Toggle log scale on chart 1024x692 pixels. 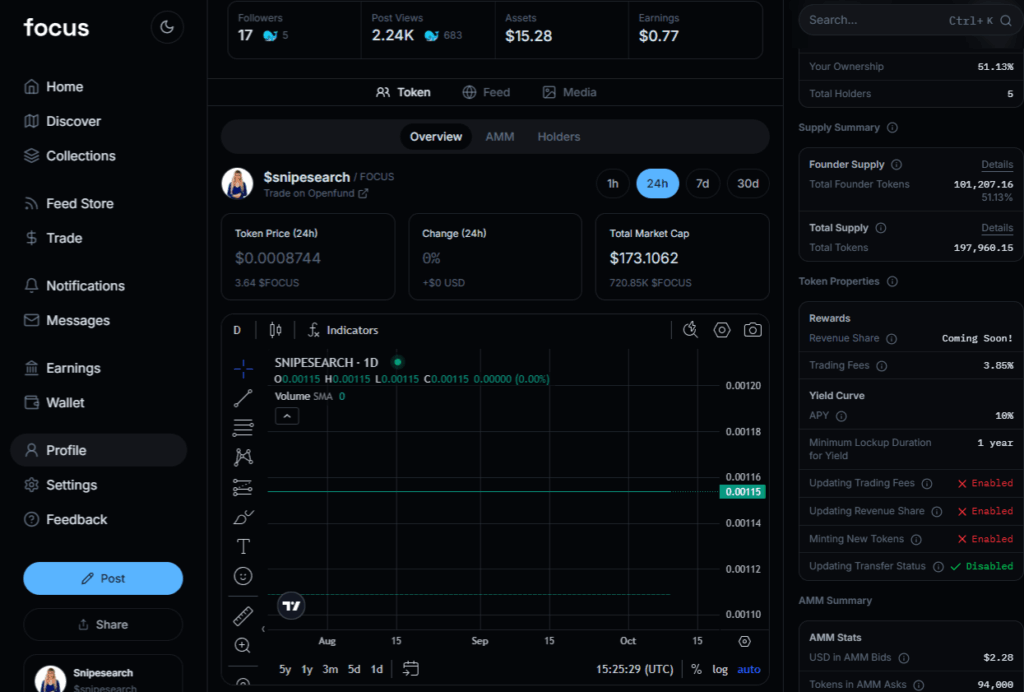[720, 669]
